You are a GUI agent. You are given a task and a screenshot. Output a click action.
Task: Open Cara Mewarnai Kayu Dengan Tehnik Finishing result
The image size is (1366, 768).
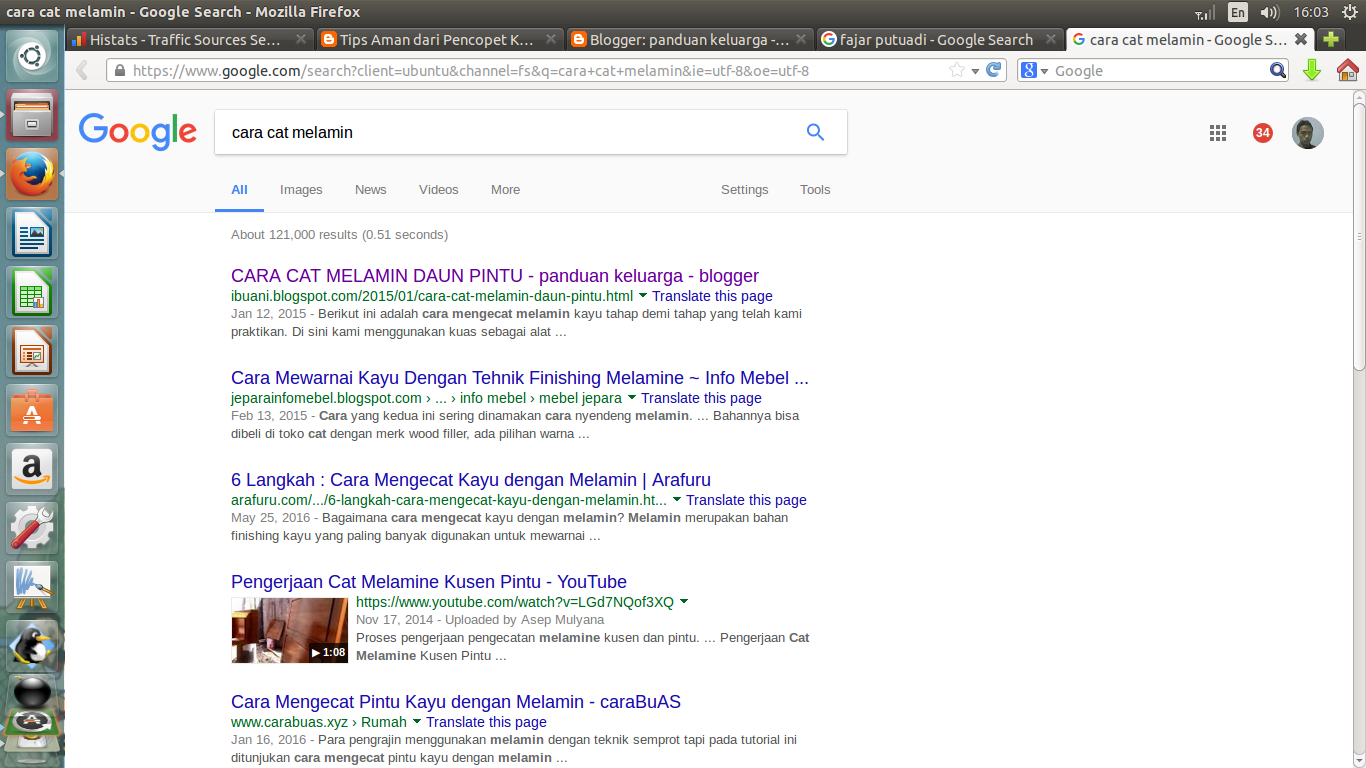coord(520,378)
